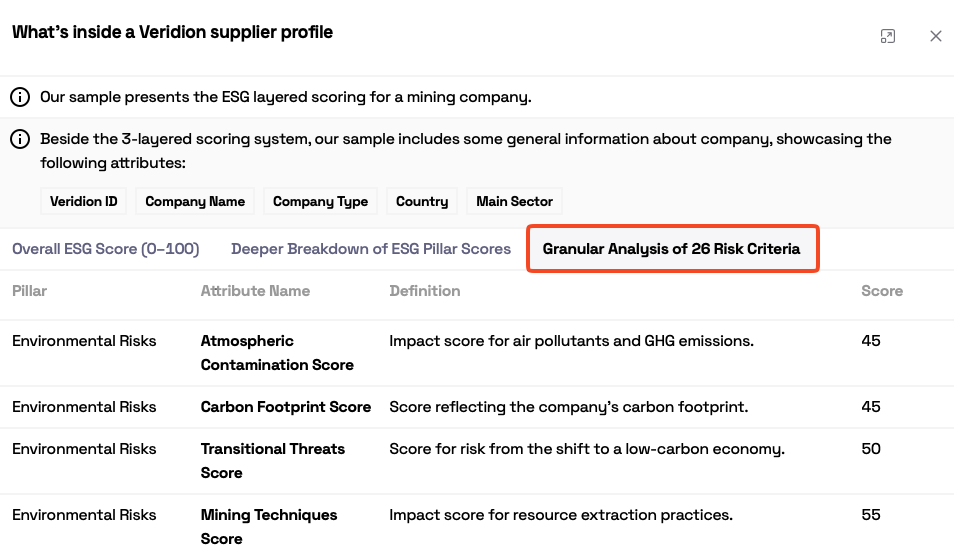This screenshot has height=557, width=954.
Task: Click the Definition column header
Action: [x=425, y=291]
